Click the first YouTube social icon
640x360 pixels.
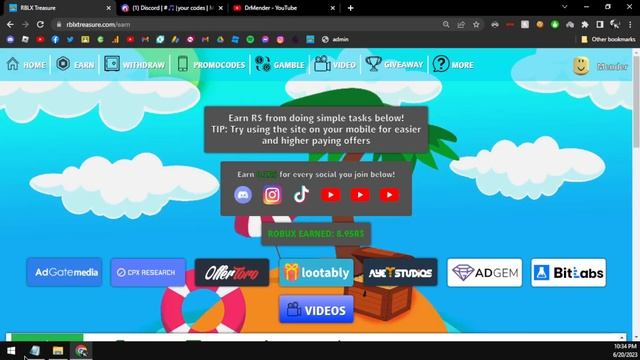(331, 195)
